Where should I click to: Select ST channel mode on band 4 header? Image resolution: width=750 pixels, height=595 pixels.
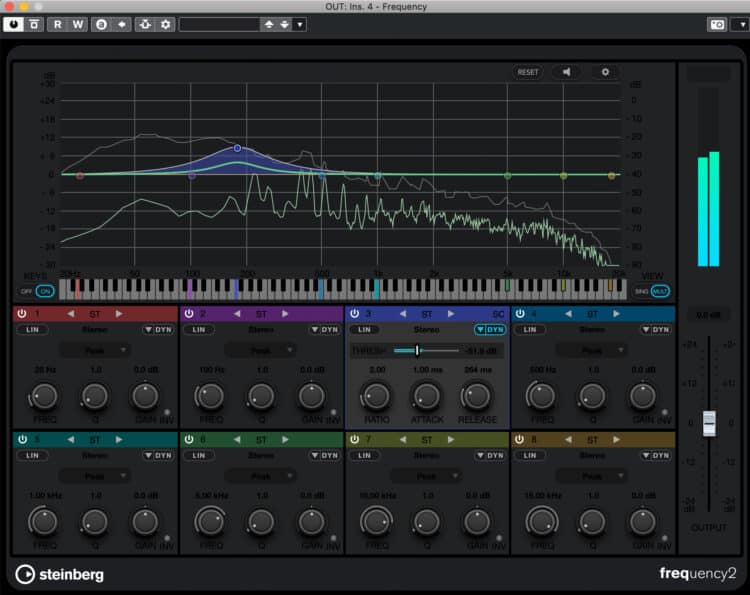[592, 314]
